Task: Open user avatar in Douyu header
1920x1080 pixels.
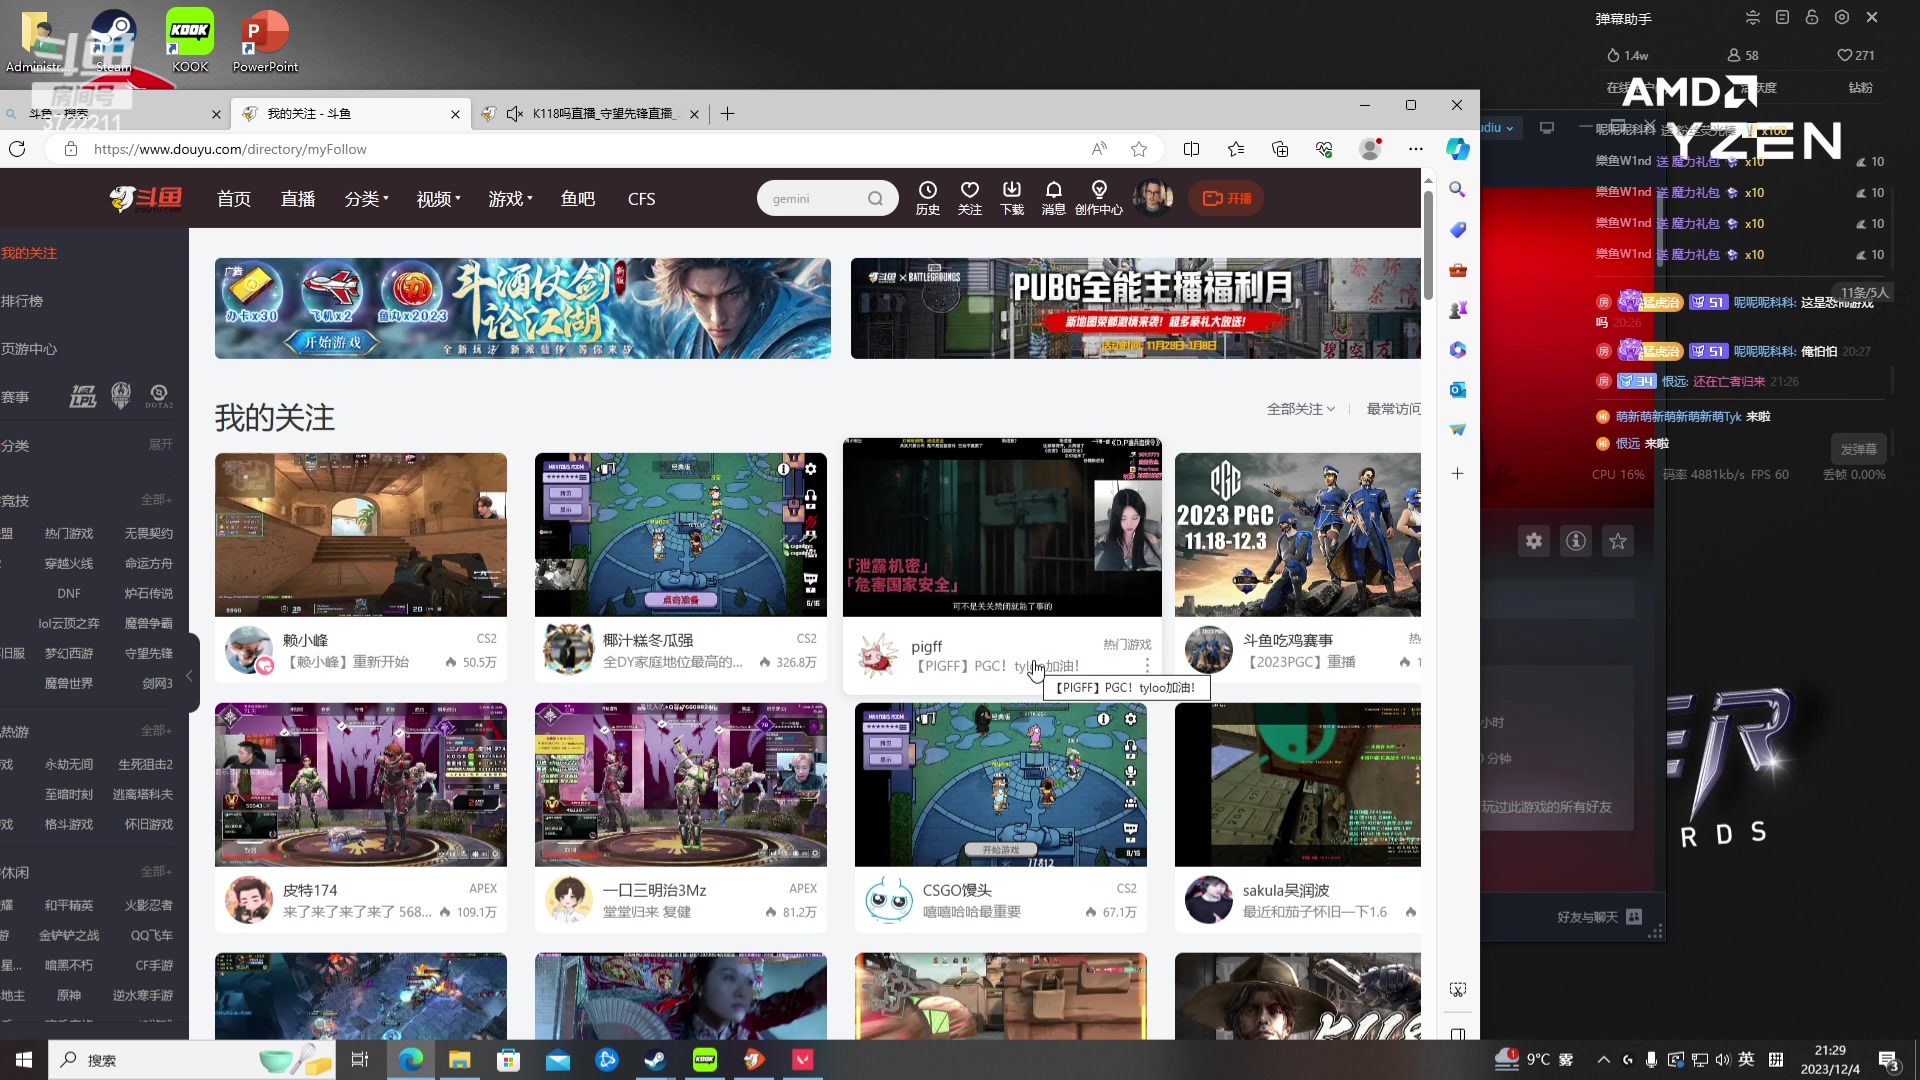Action: pos(1152,198)
